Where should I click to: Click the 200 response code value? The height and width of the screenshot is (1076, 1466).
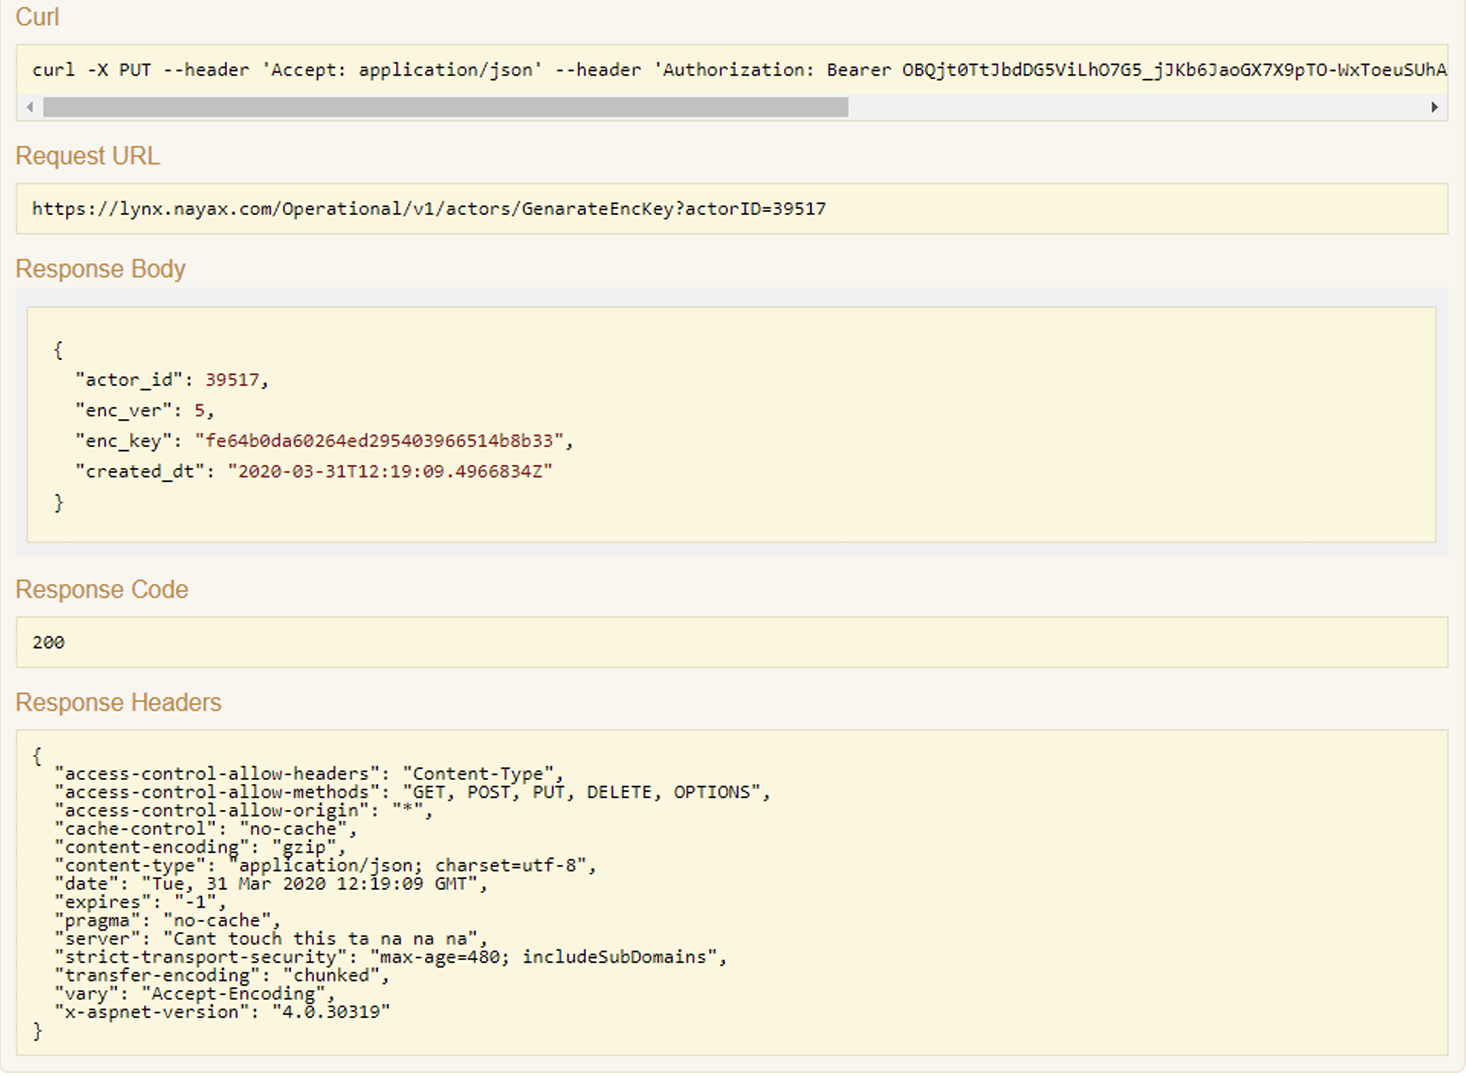pos(48,643)
